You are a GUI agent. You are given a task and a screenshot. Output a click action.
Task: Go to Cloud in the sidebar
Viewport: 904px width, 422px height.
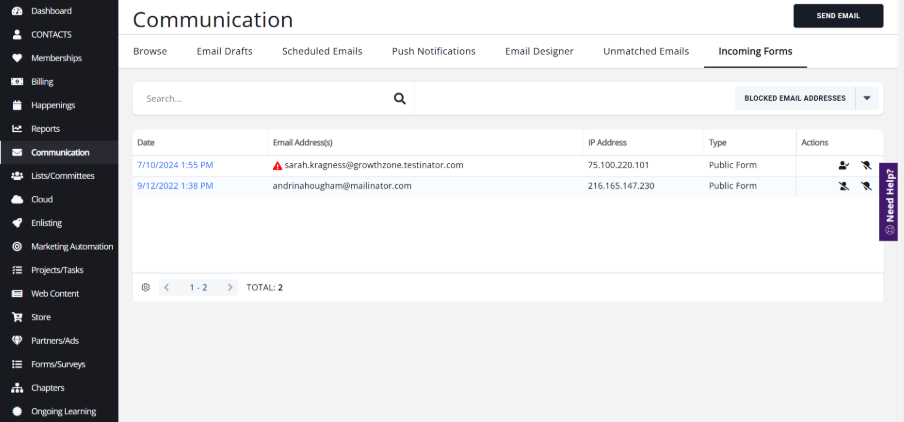41,199
